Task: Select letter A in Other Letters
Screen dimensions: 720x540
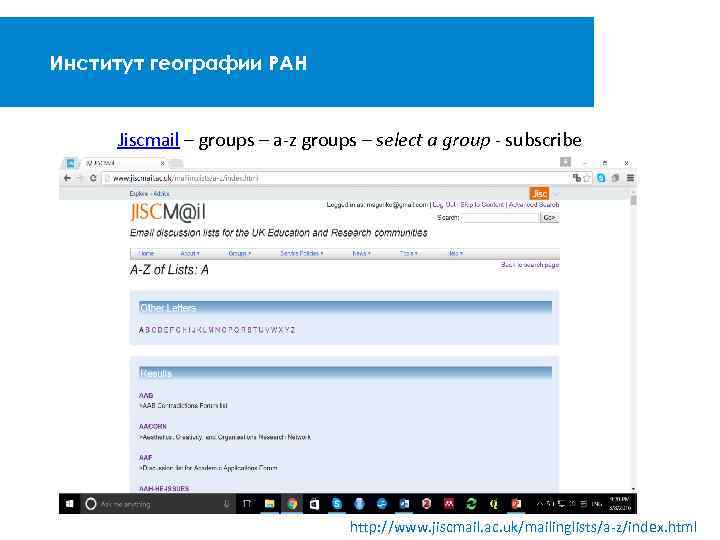Action: coord(141,330)
